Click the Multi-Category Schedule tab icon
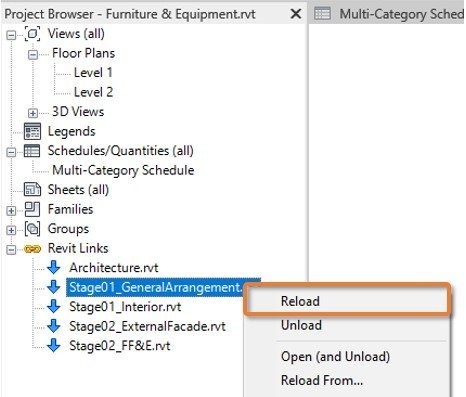The height and width of the screenshot is (397, 466). pyautogui.click(x=322, y=14)
